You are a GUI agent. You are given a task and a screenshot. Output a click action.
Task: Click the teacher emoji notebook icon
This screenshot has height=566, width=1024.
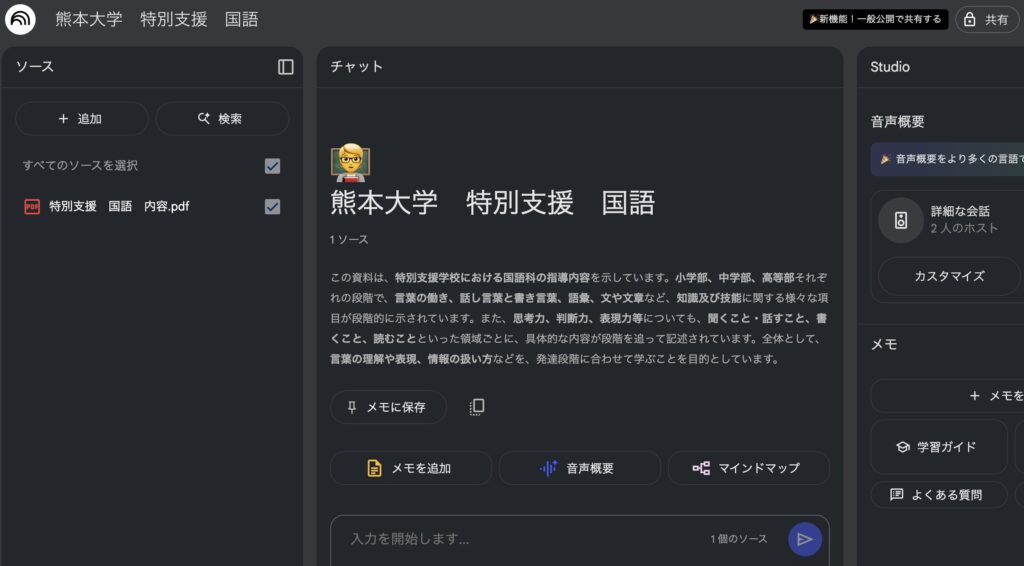pos(350,162)
